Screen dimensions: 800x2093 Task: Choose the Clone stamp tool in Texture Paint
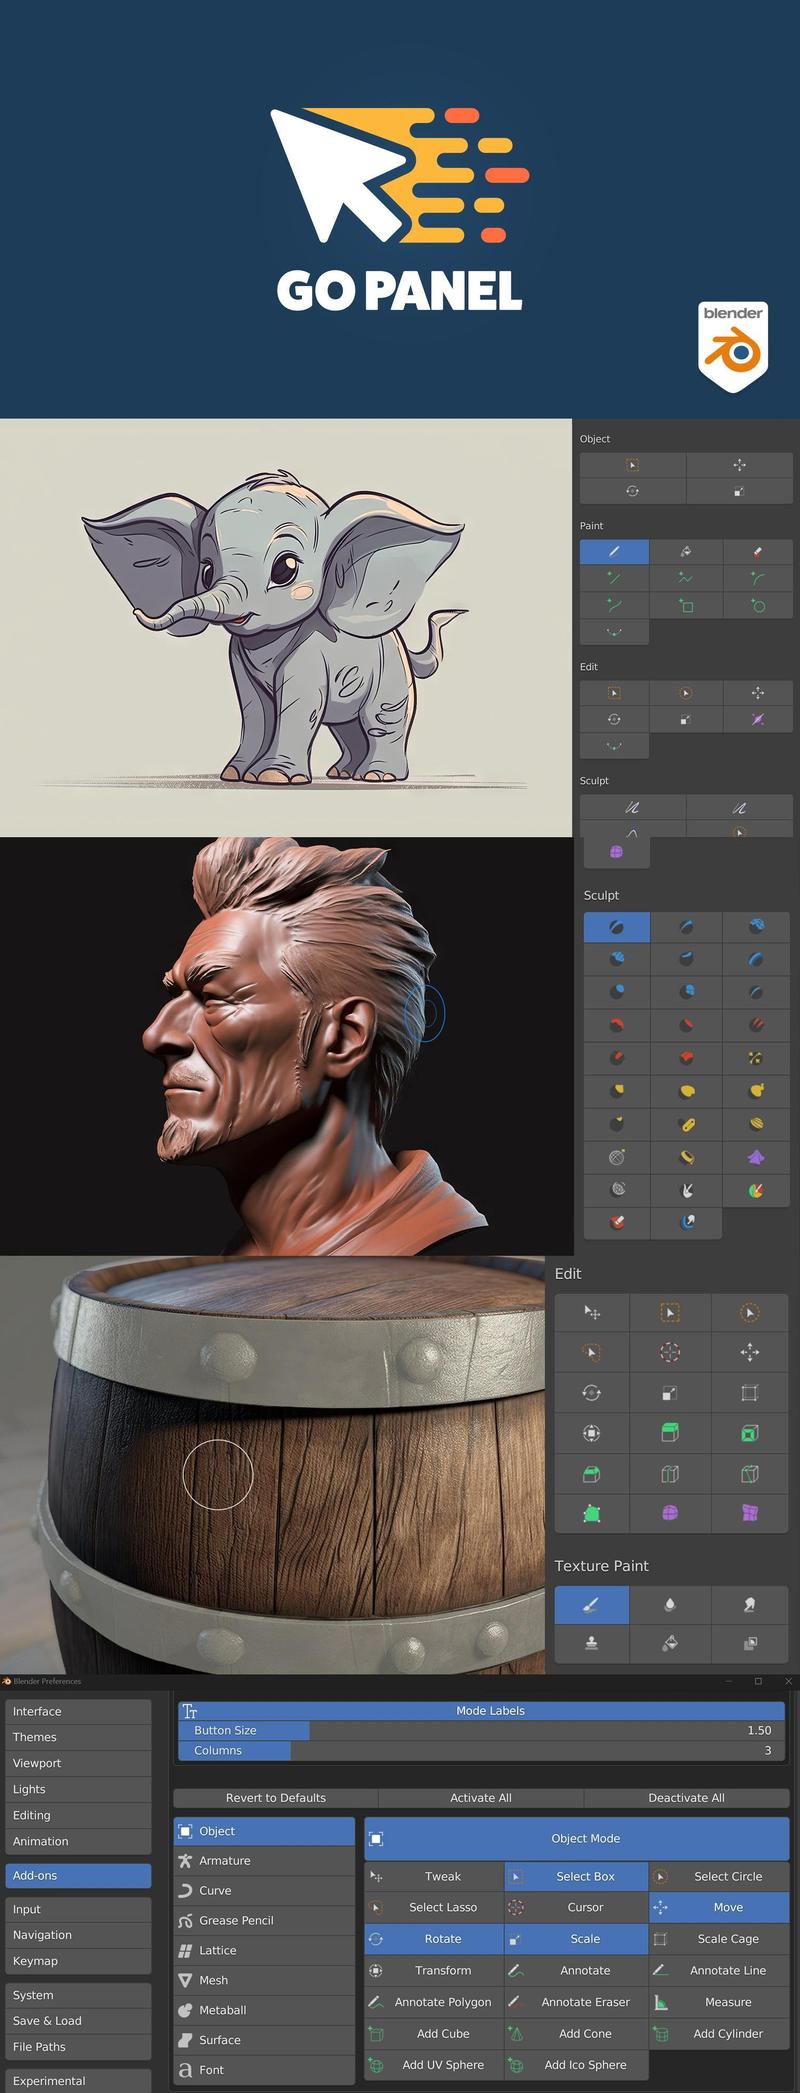(591, 1643)
